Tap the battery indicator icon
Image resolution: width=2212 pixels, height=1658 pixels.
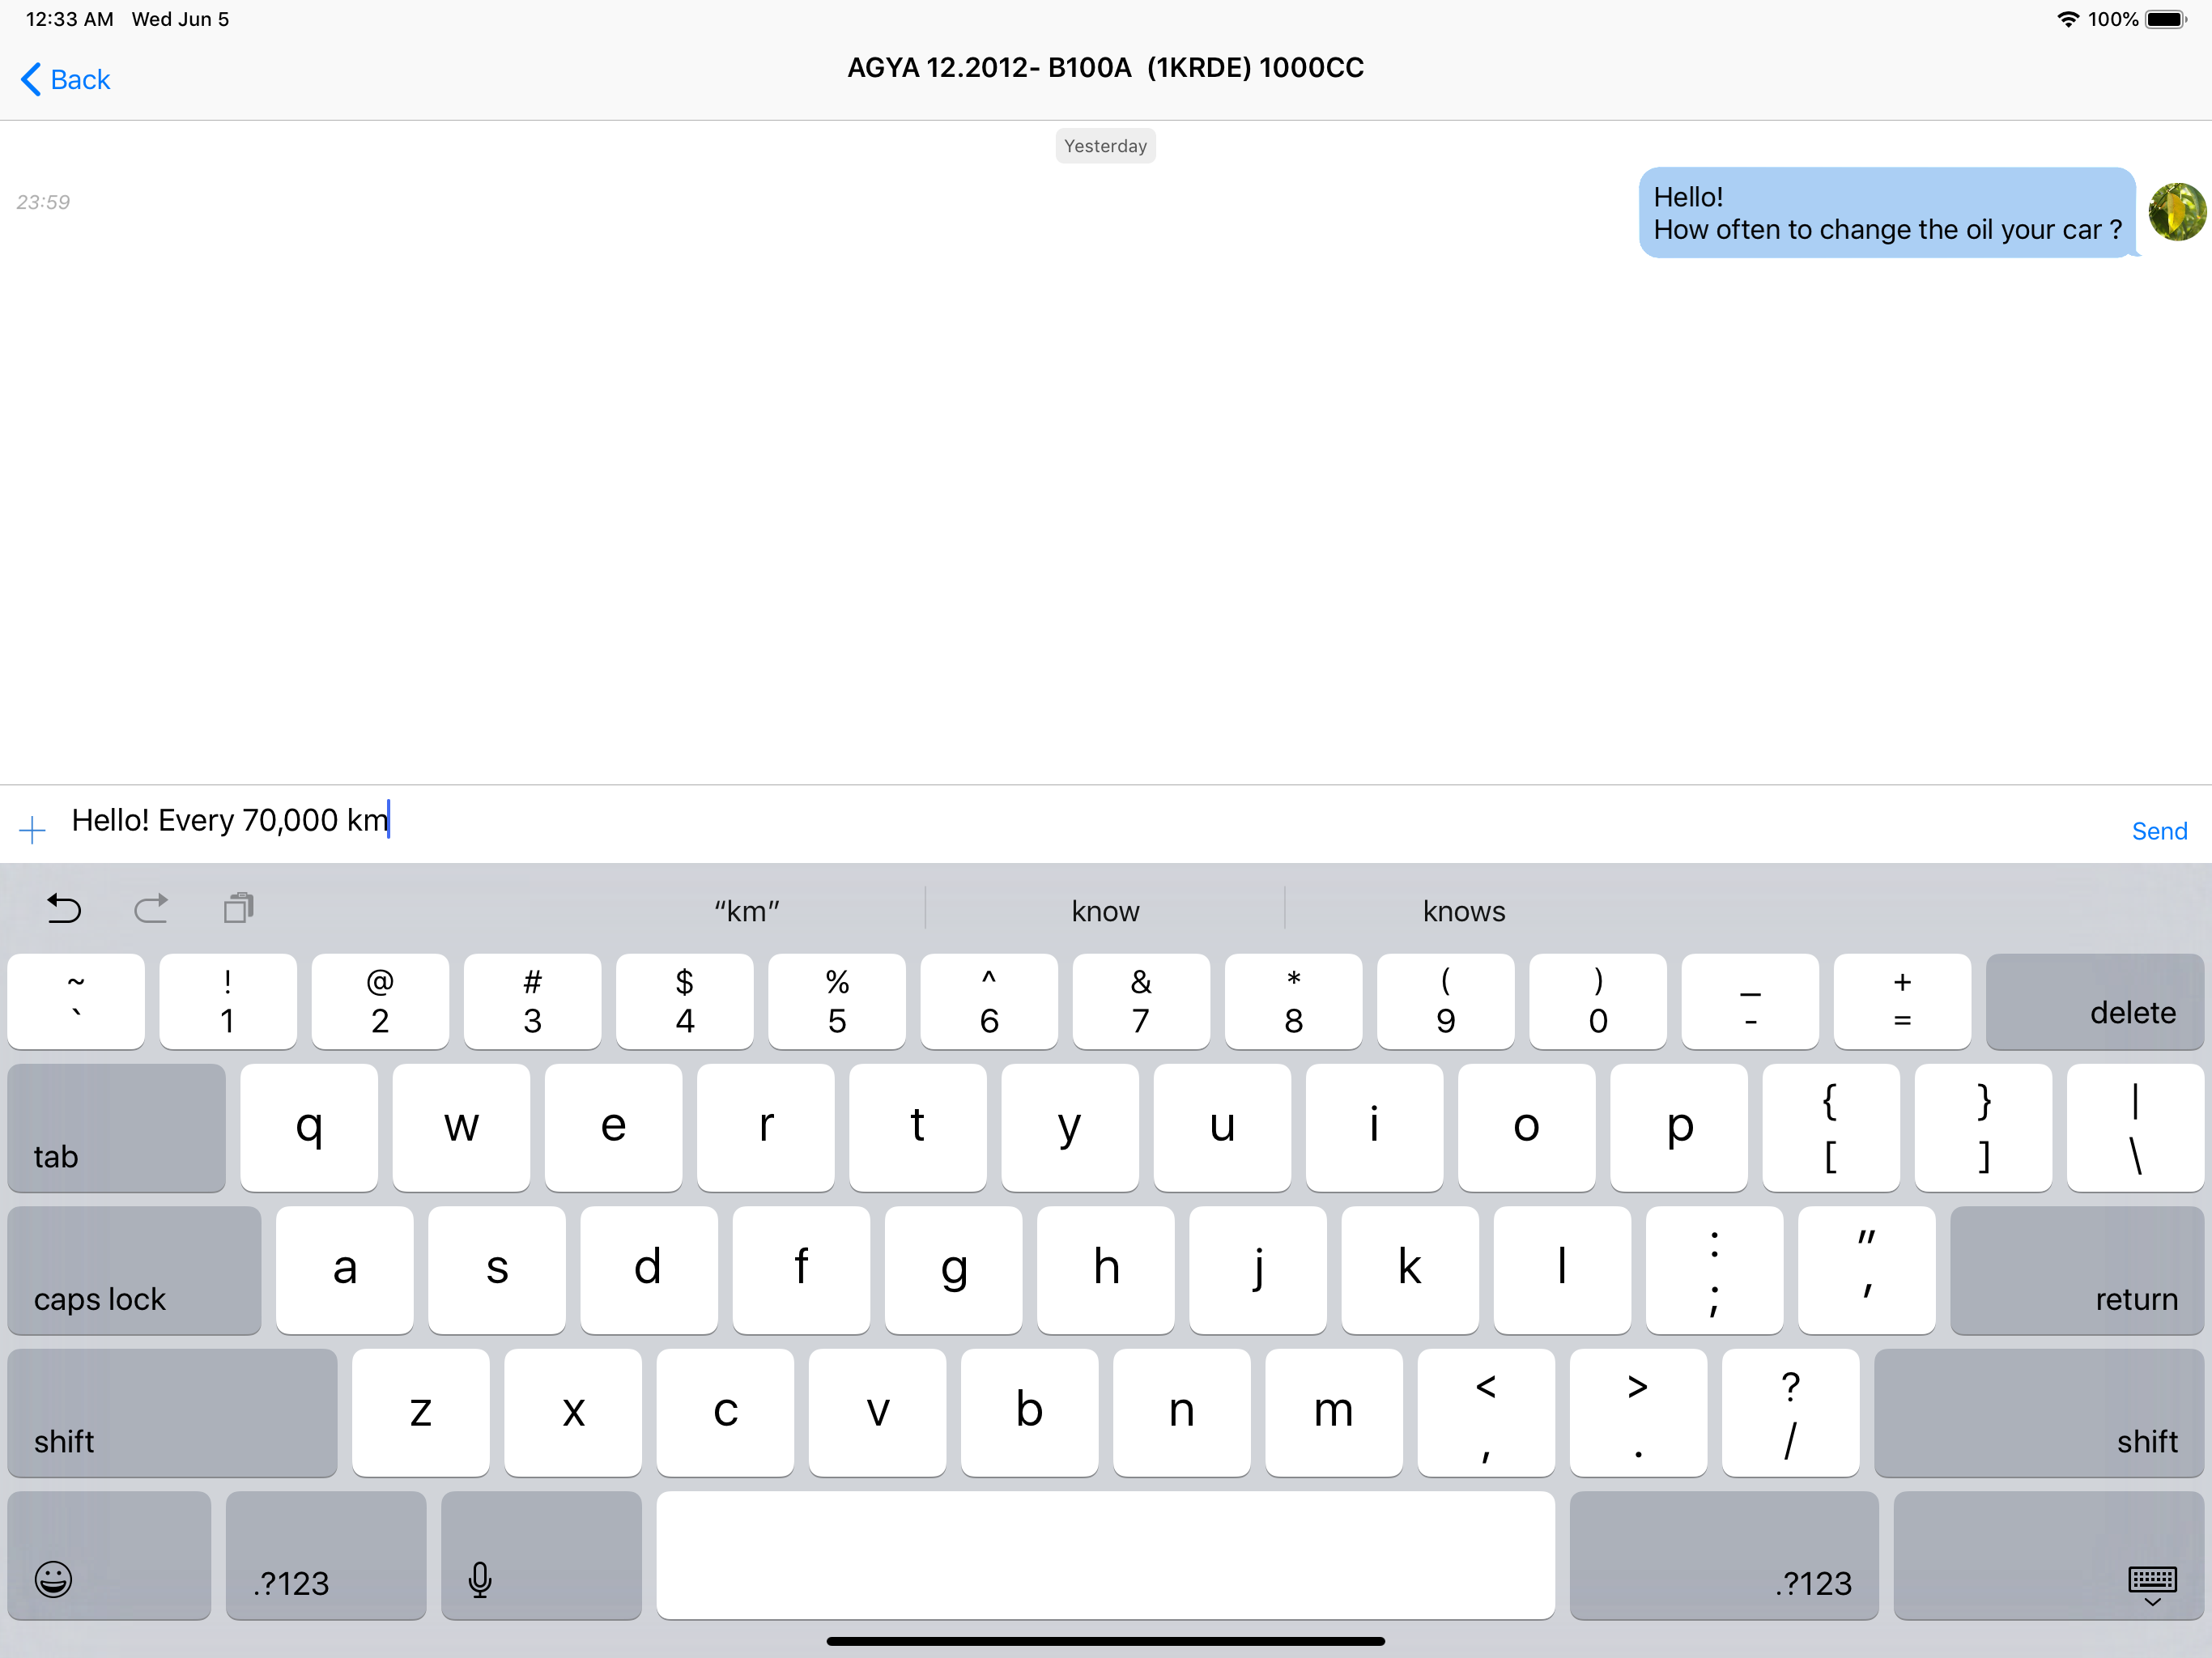(x=2166, y=19)
